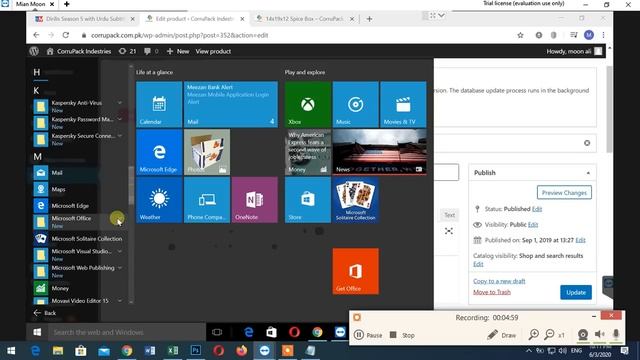The width and height of the screenshot is (640, 360).
Task: Click the Update button
Action: [576, 293]
